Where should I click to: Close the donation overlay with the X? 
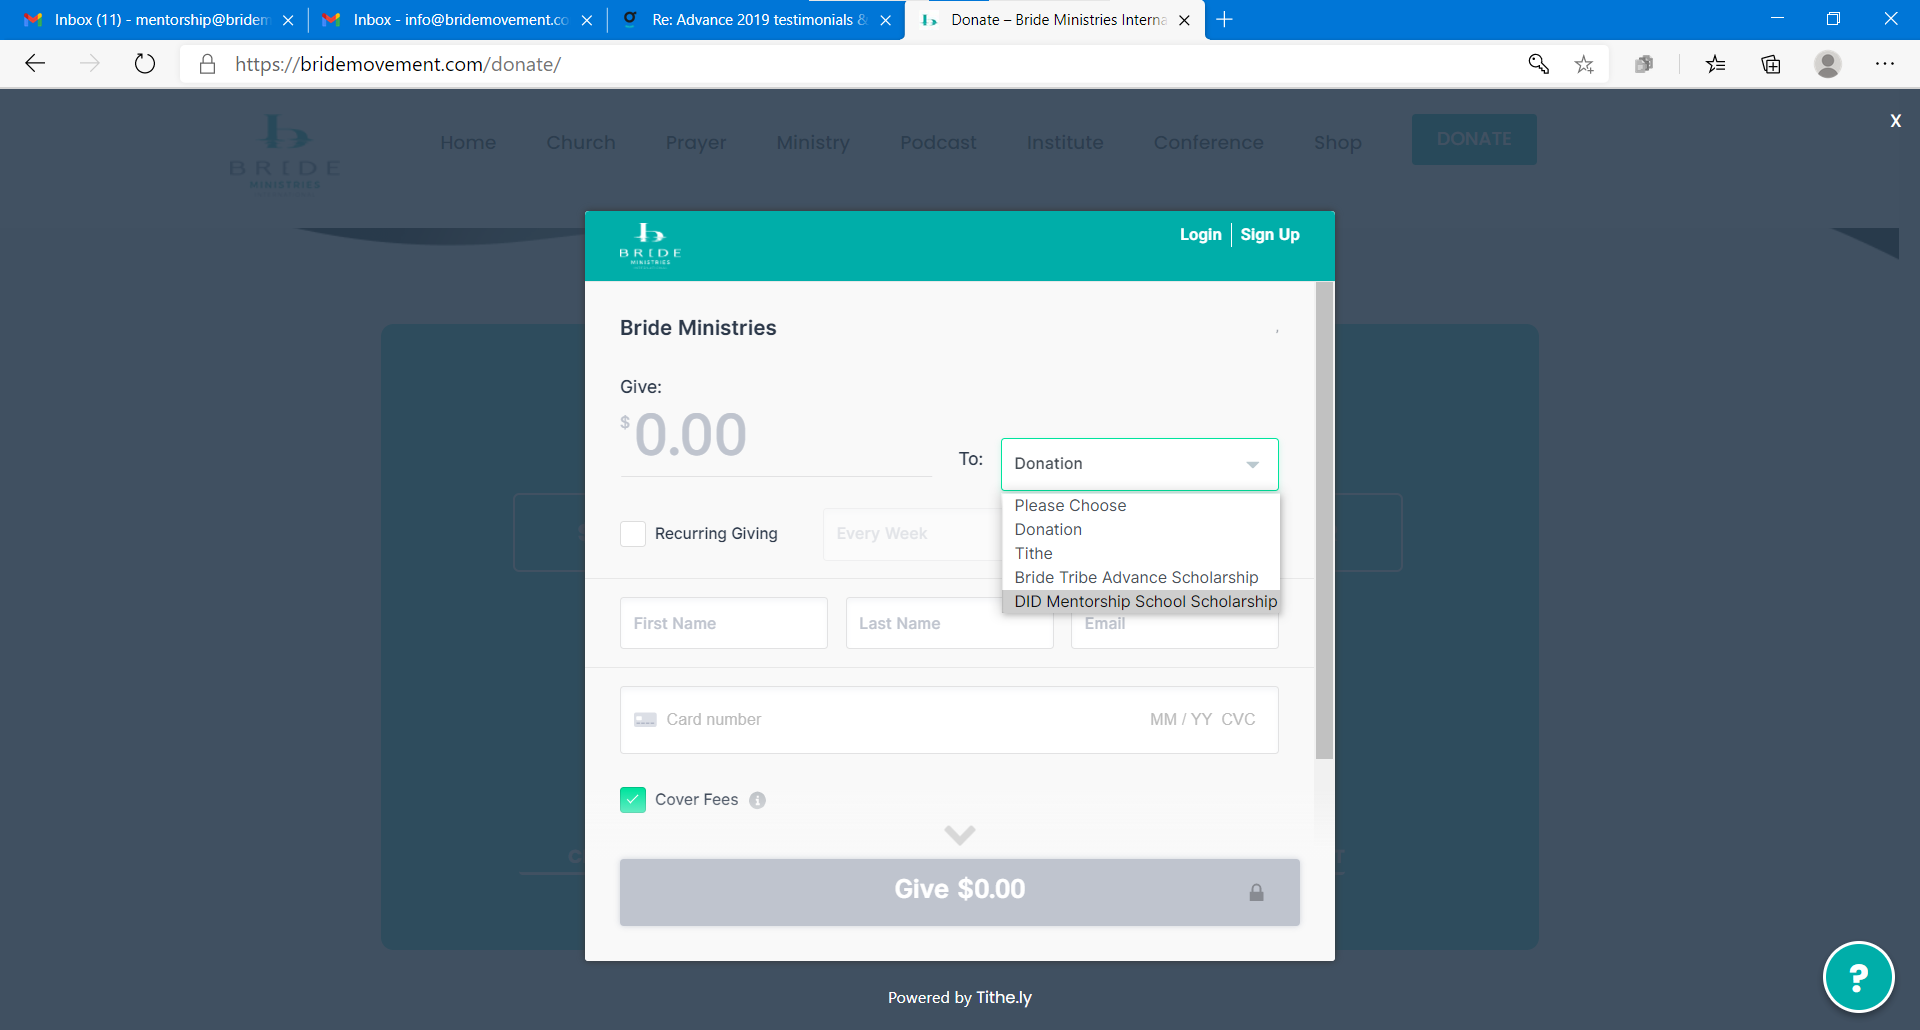click(x=1895, y=121)
